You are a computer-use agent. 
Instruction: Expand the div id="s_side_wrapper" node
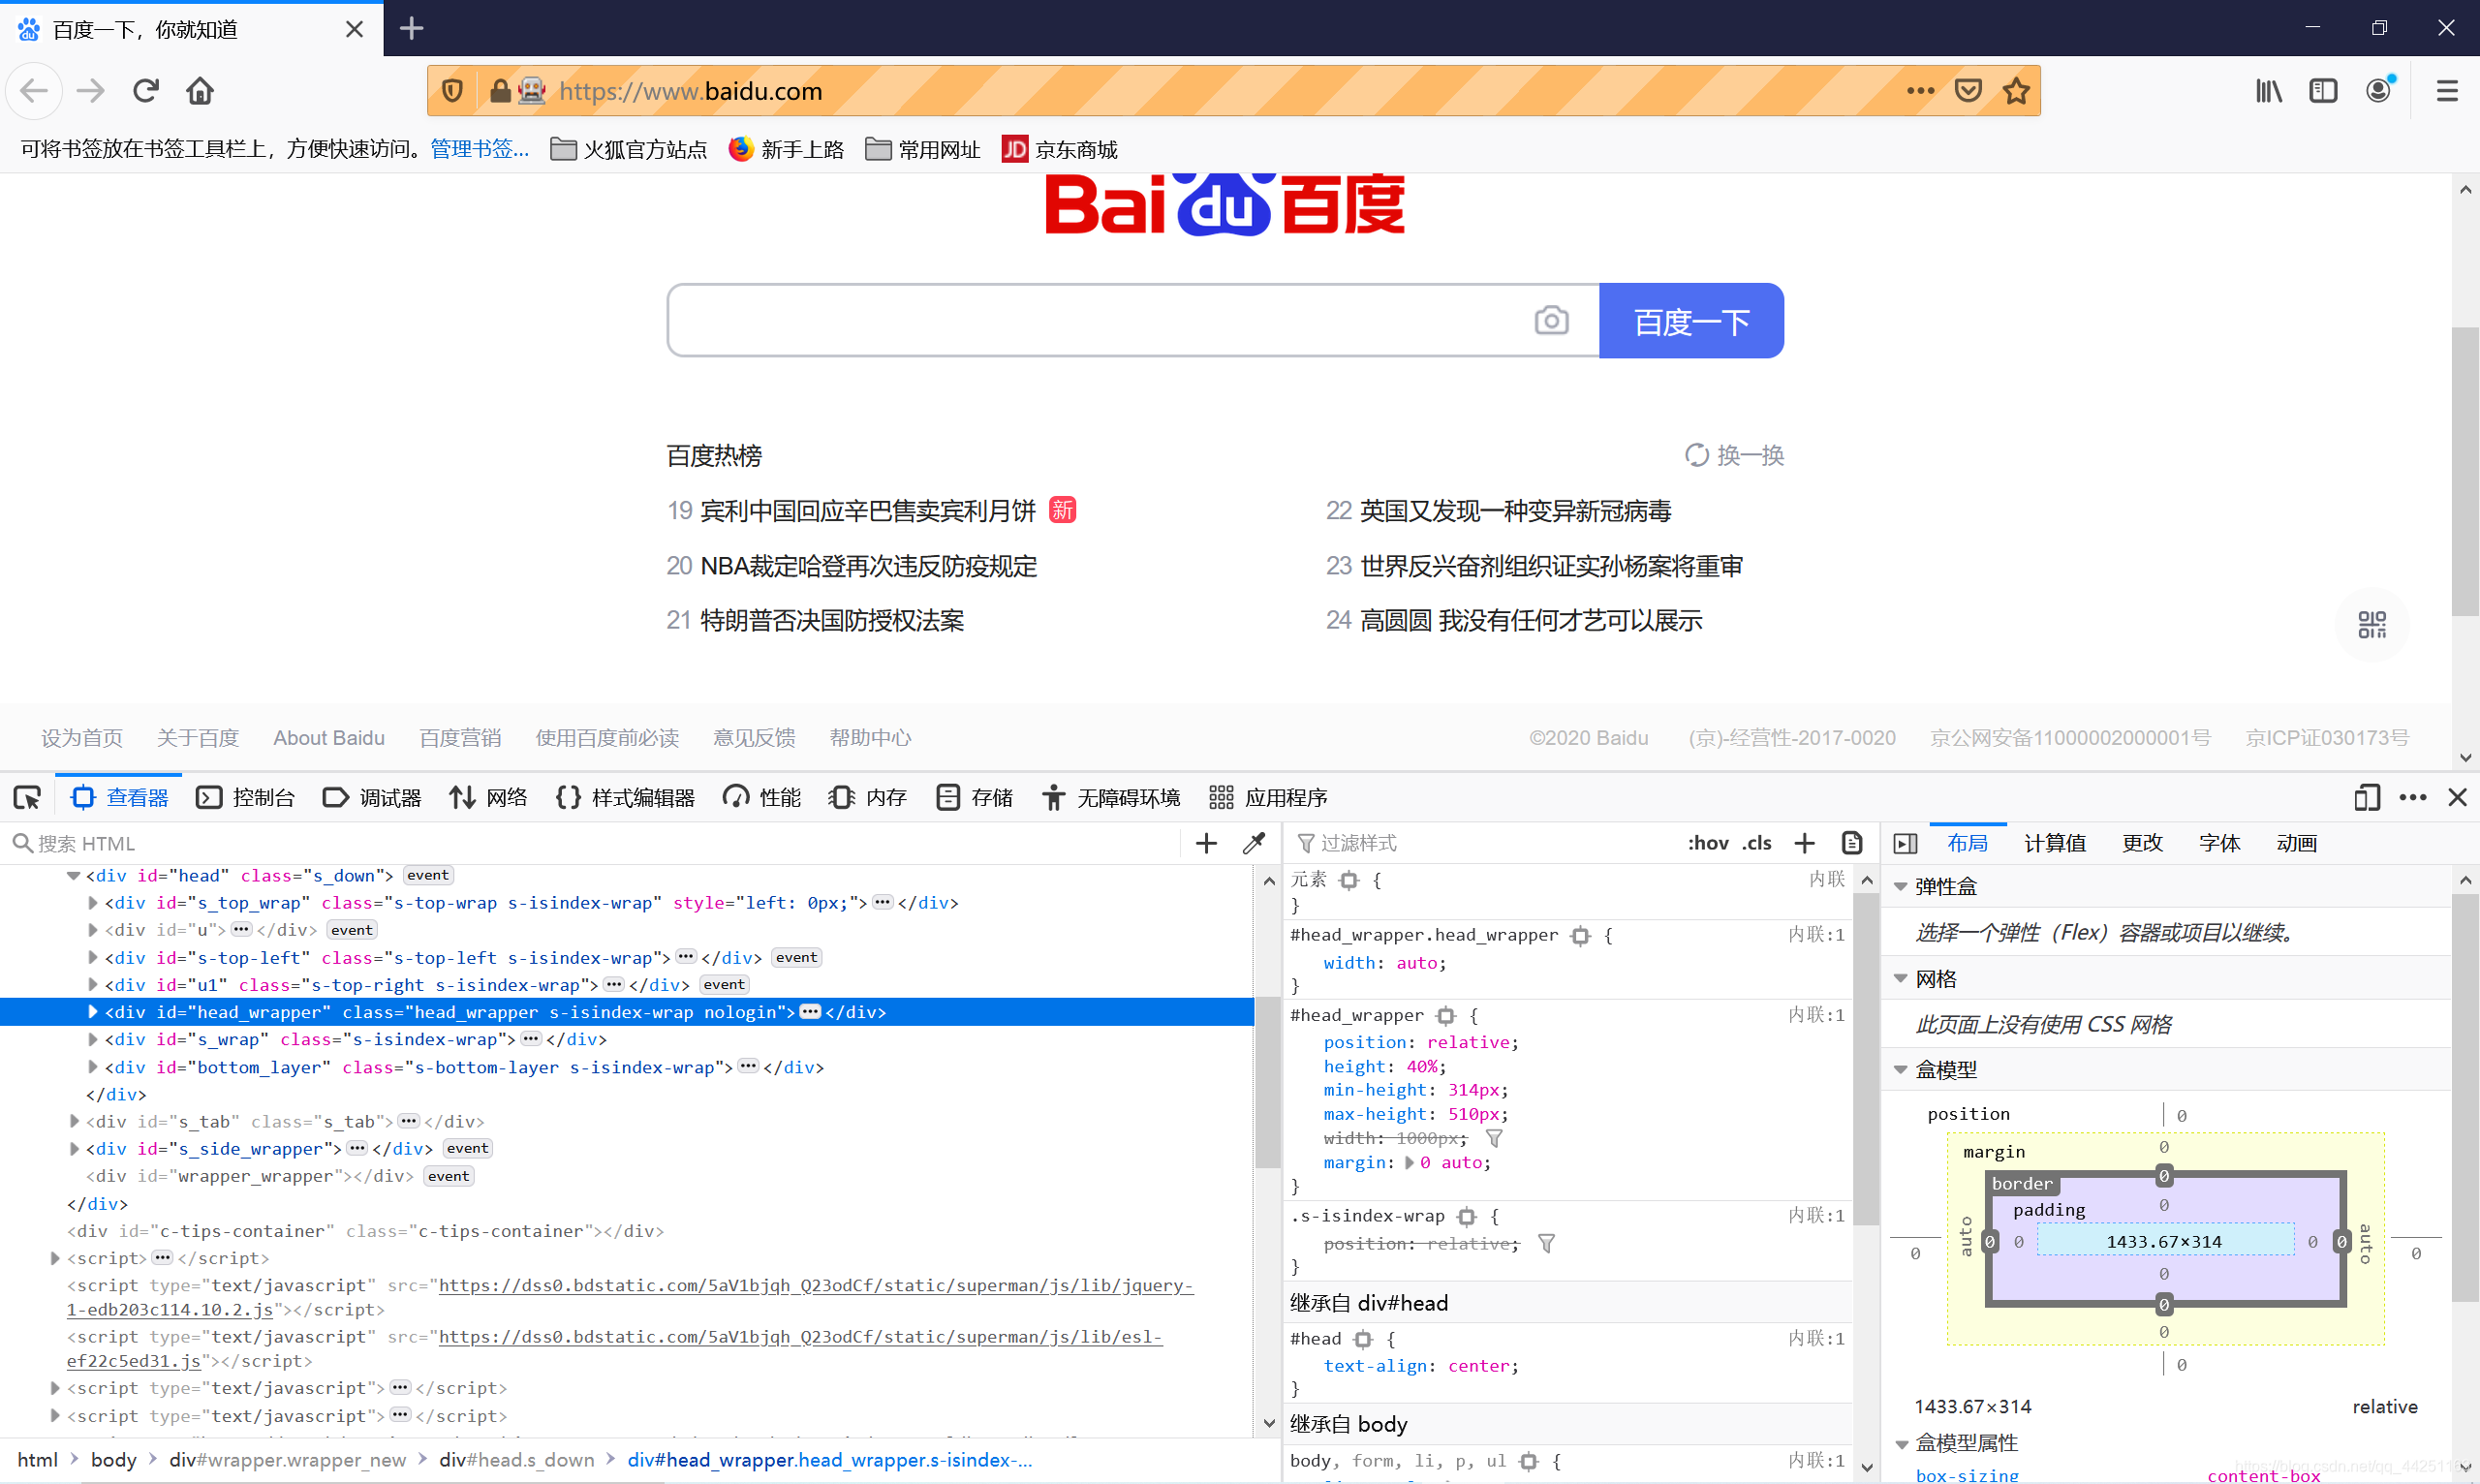pos(74,1149)
